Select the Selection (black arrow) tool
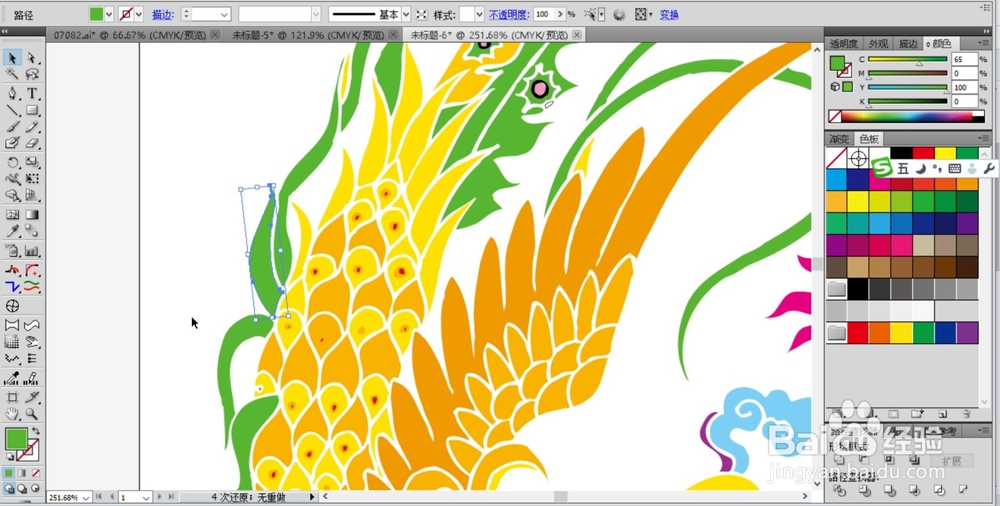 tap(12, 58)
